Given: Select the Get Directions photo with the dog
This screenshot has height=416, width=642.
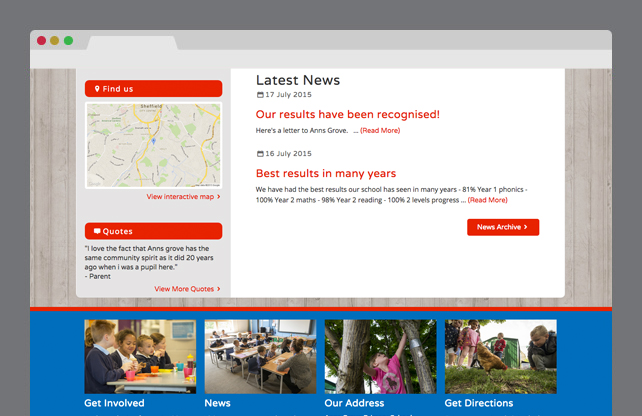Looking at the screenshot, I should [500, 356].
